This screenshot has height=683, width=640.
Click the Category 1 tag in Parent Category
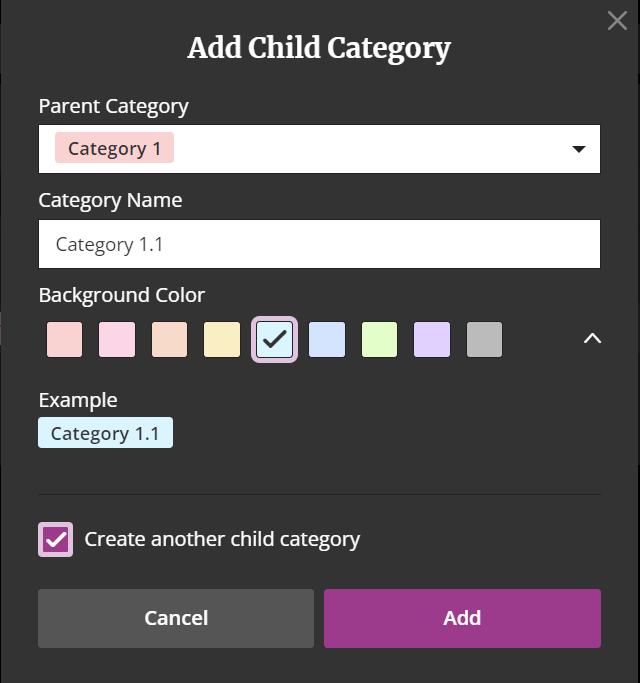point(114,148)
